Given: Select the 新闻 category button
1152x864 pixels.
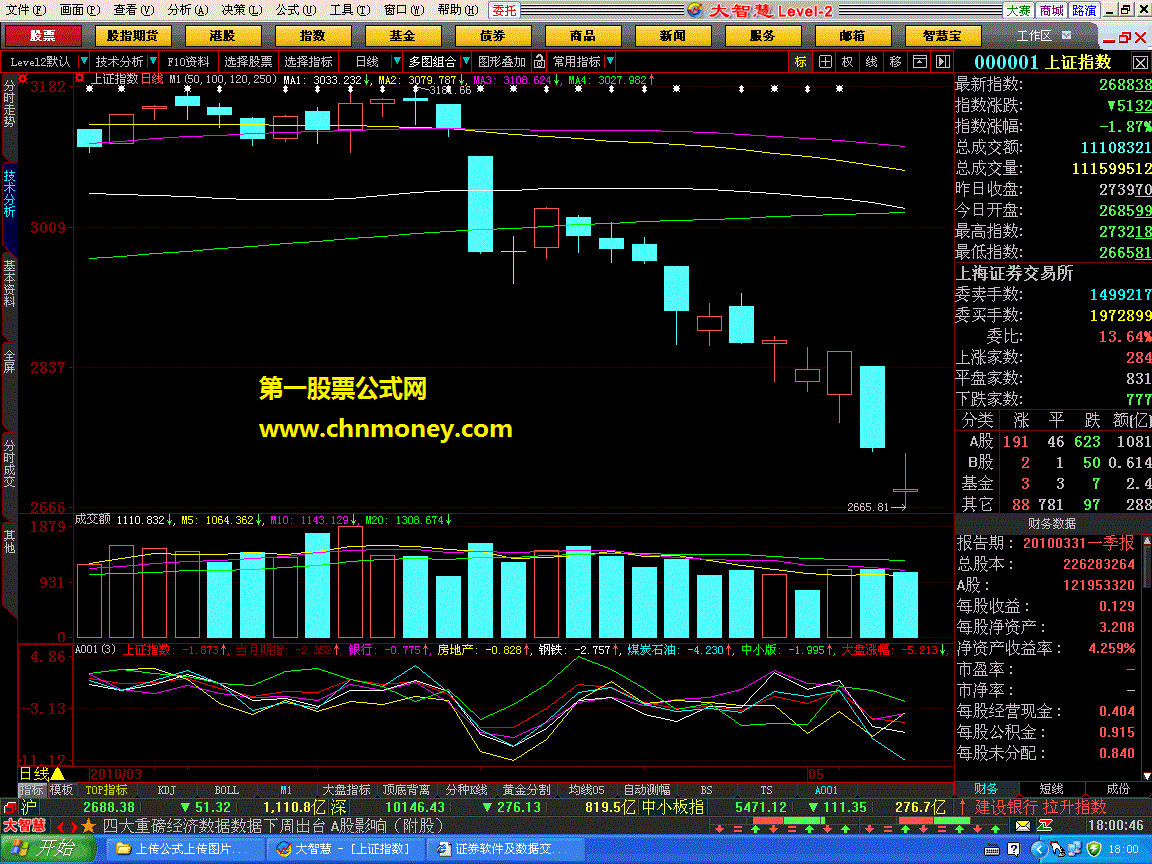Looking at the screenshot, I should [x=672, y=35].
